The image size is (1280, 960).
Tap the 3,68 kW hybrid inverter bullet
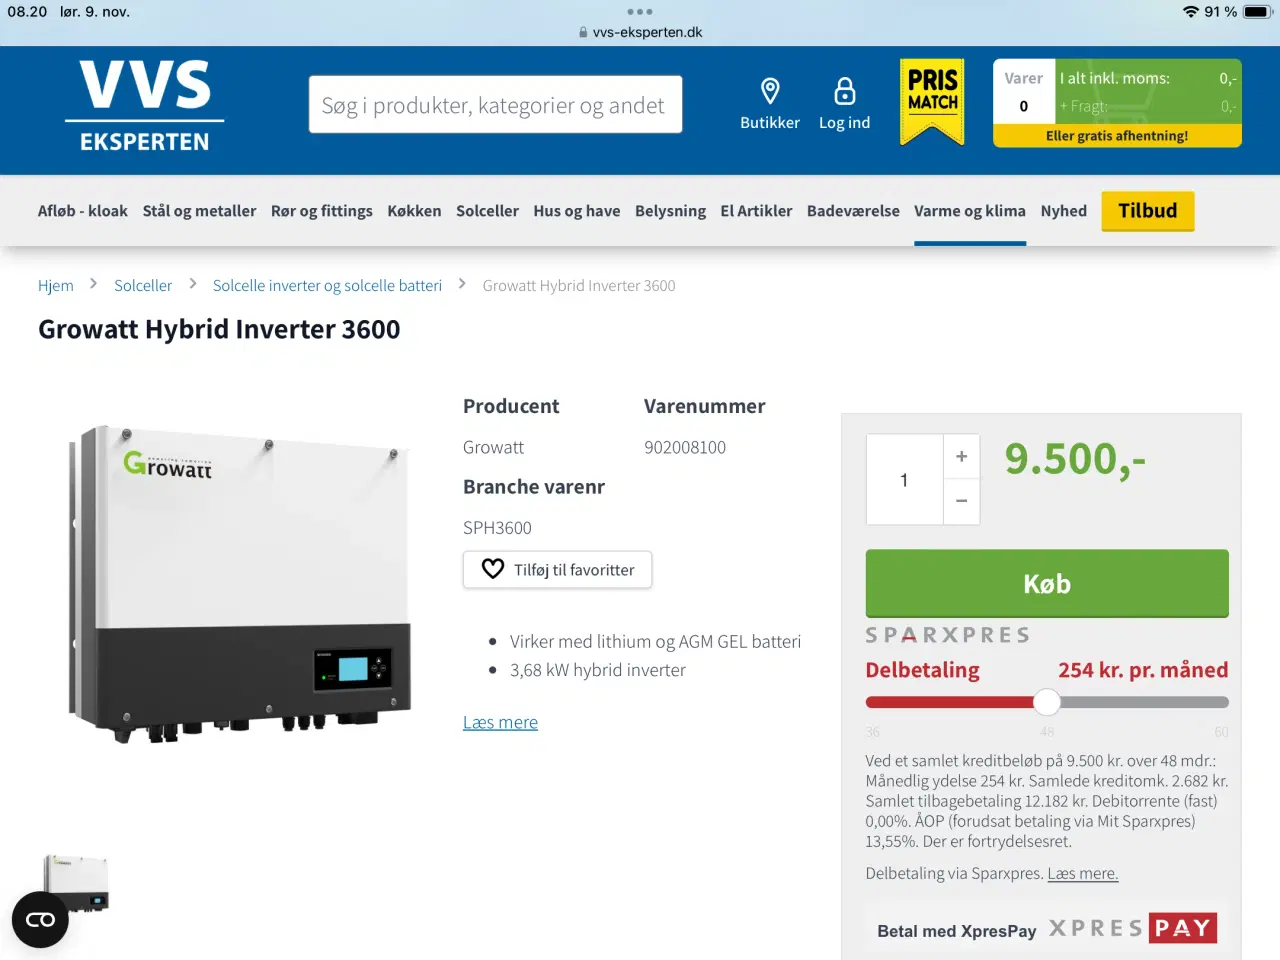[598, 670]
